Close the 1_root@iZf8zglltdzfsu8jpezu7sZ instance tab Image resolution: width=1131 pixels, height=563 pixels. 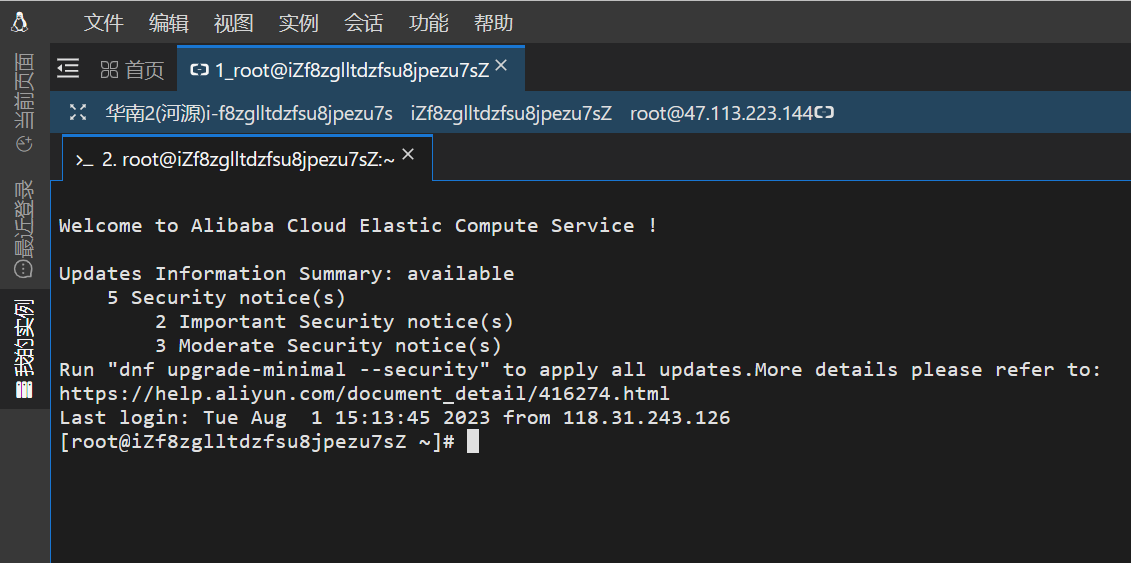pos(502,66)
